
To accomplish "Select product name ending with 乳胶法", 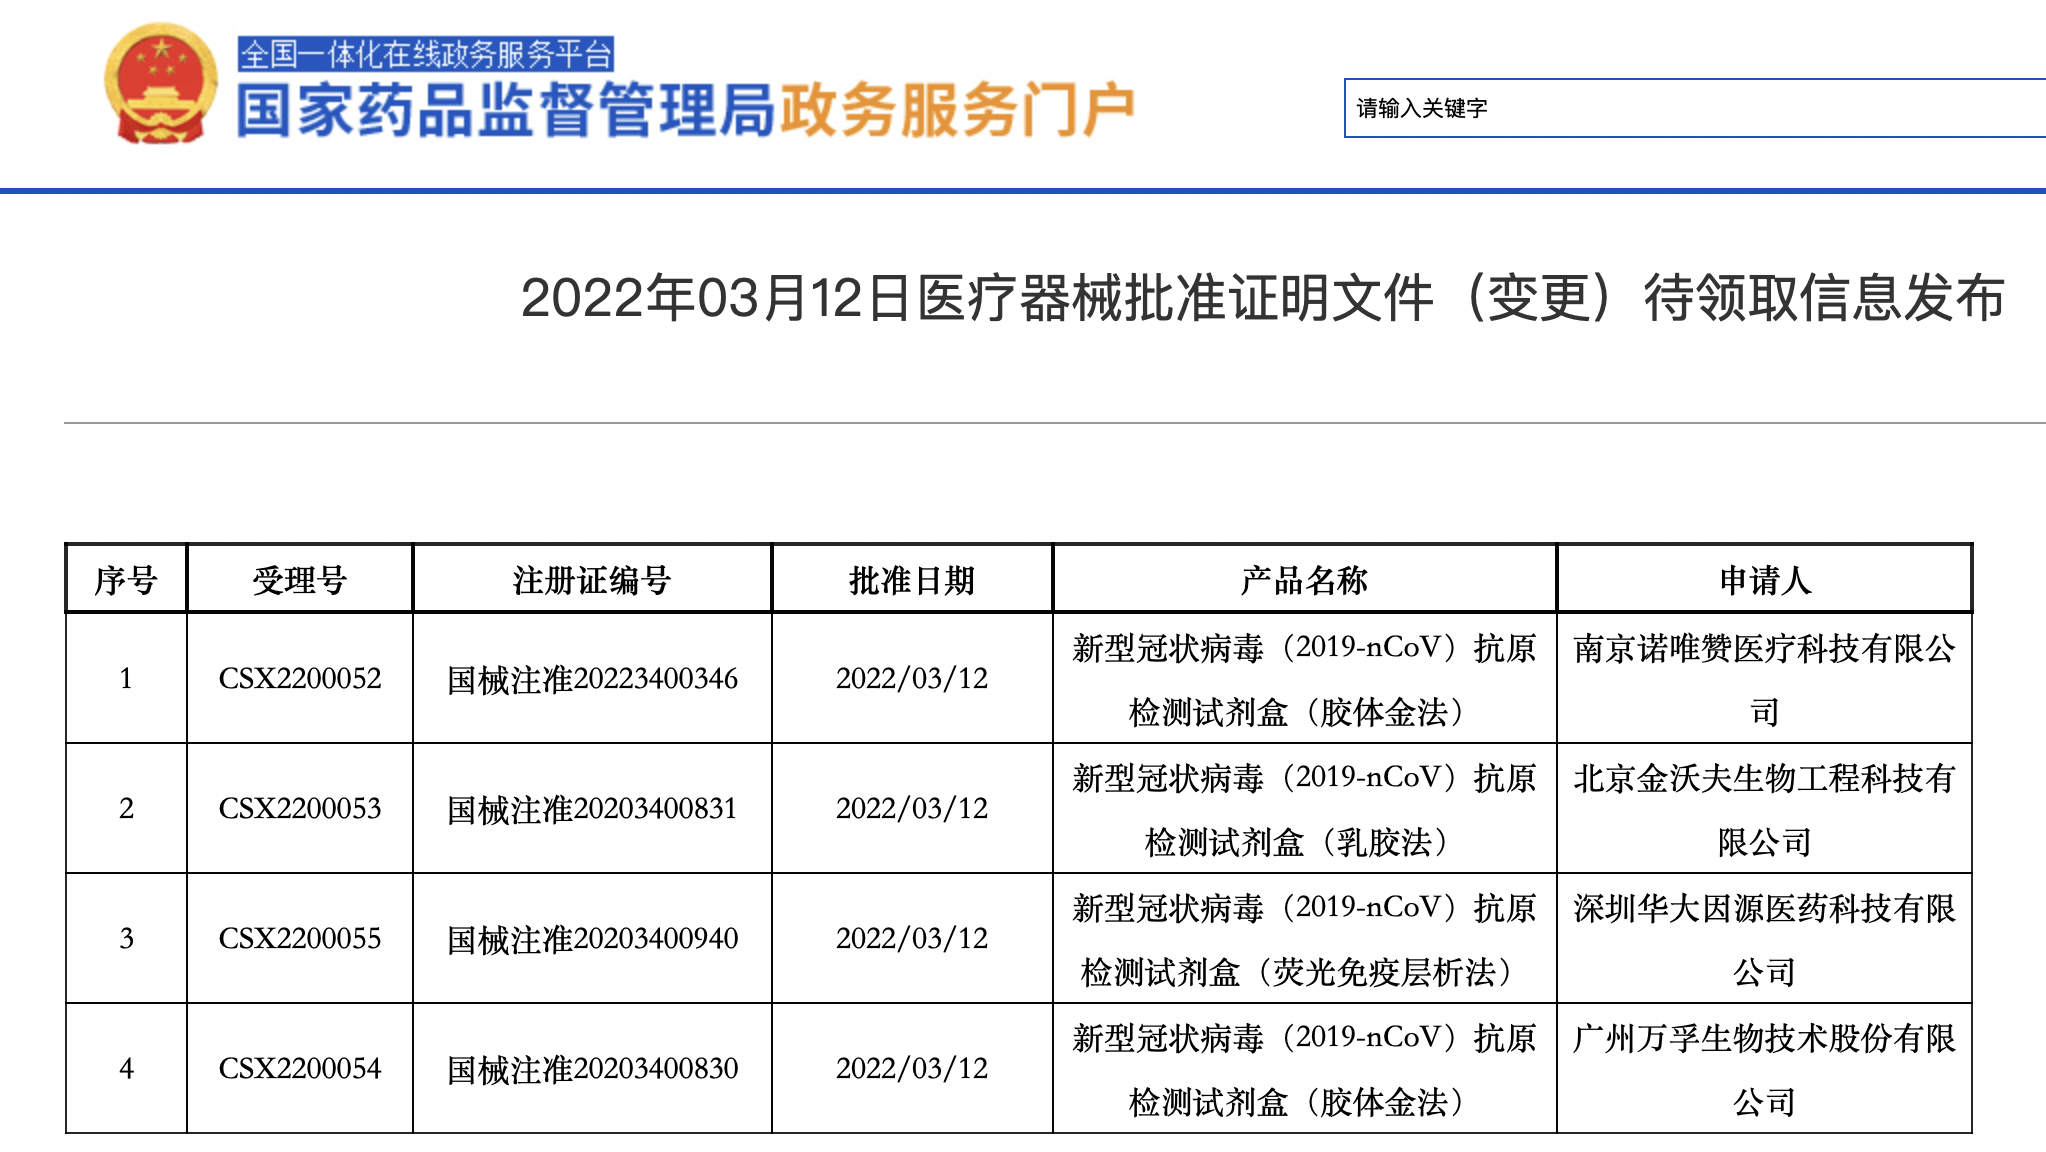I will [1304, 810].
